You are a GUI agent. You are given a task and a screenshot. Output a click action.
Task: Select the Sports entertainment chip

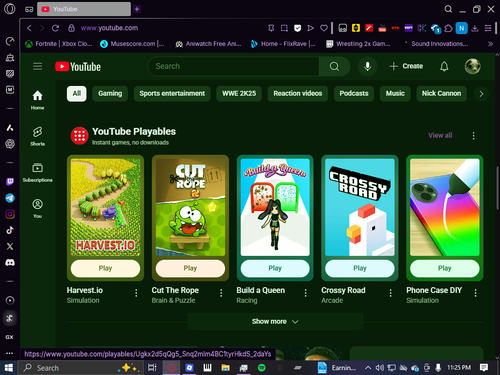tap(172, 93)
